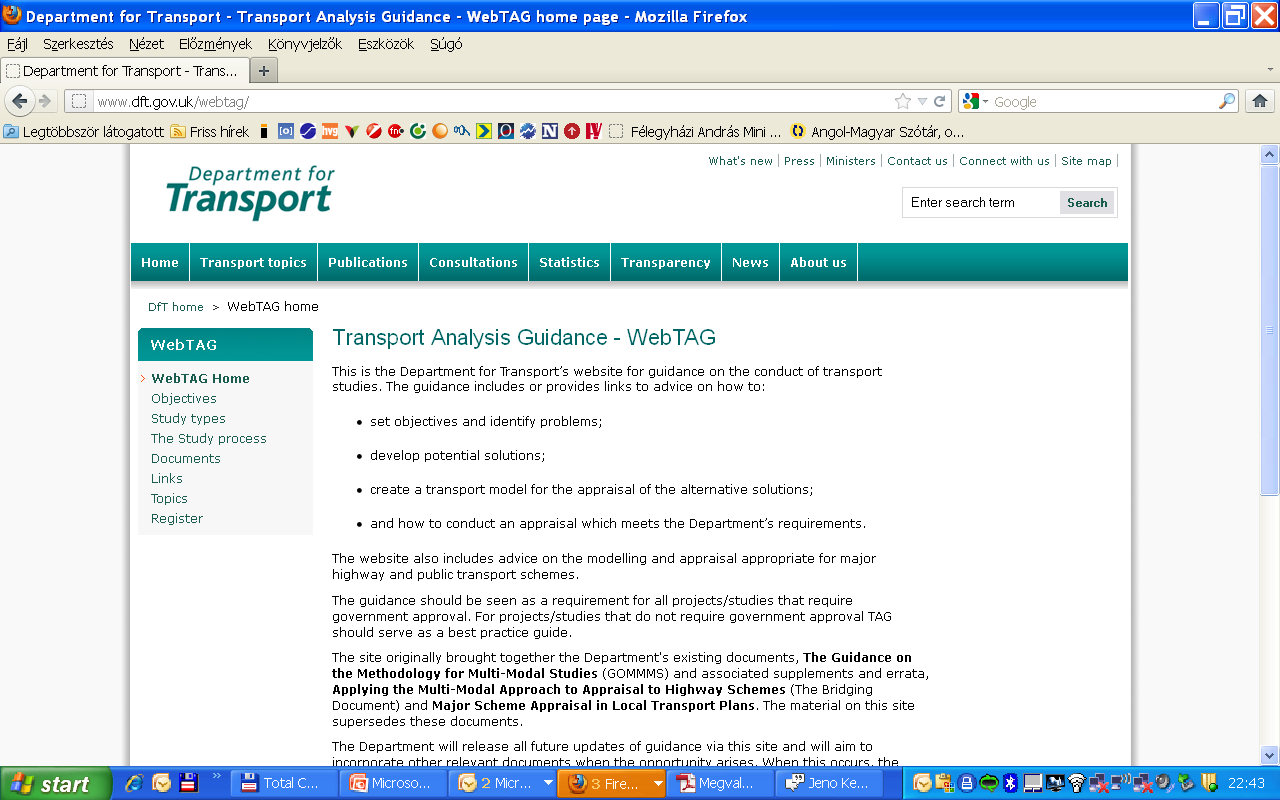The image size is (1280, 800).
Task: Open the Előzmények menu
Action: (215, 44)
